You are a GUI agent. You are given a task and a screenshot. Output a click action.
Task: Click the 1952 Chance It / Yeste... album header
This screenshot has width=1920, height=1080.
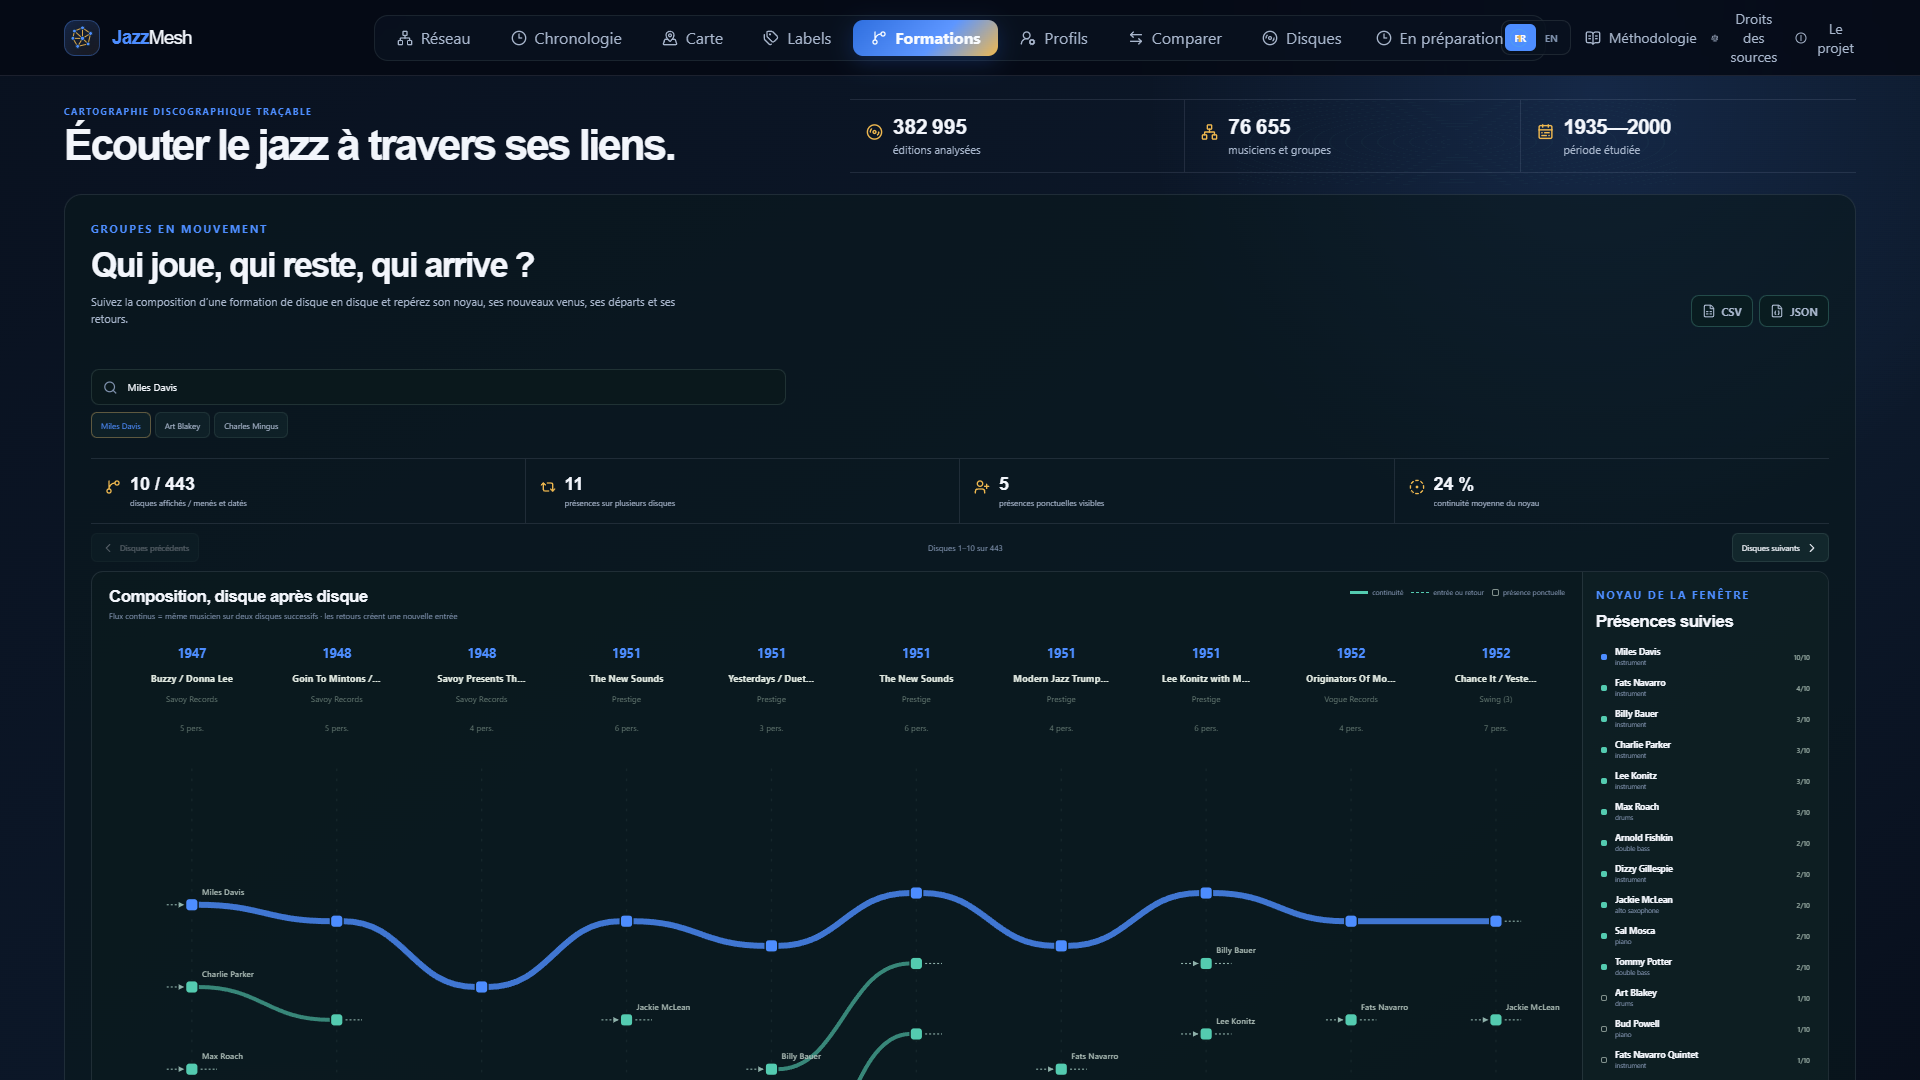tap(1496, 690)
